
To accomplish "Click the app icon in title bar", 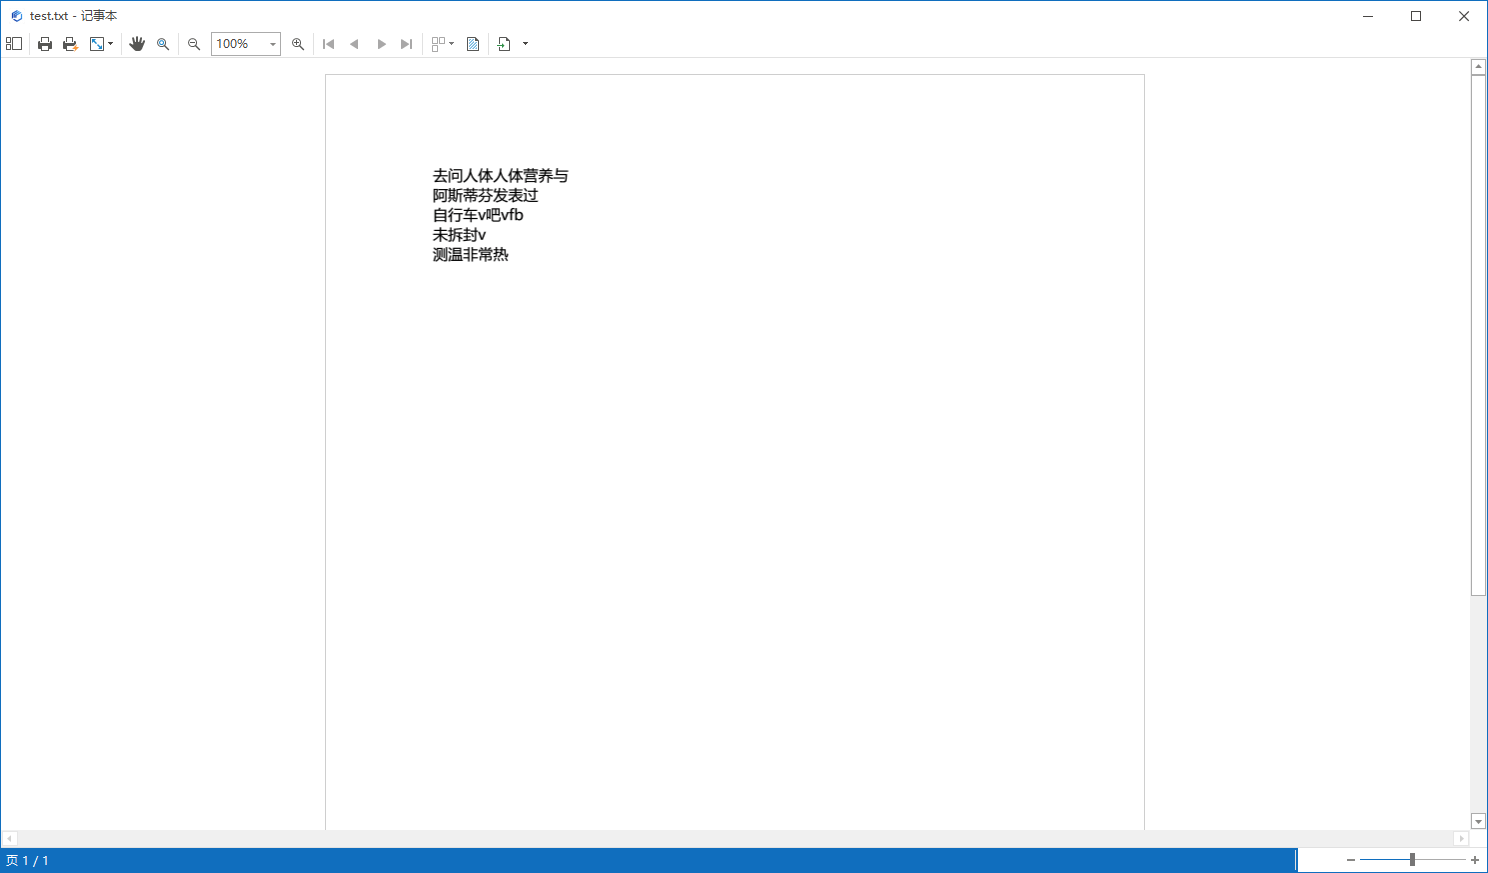I will (x=16, y=16).
